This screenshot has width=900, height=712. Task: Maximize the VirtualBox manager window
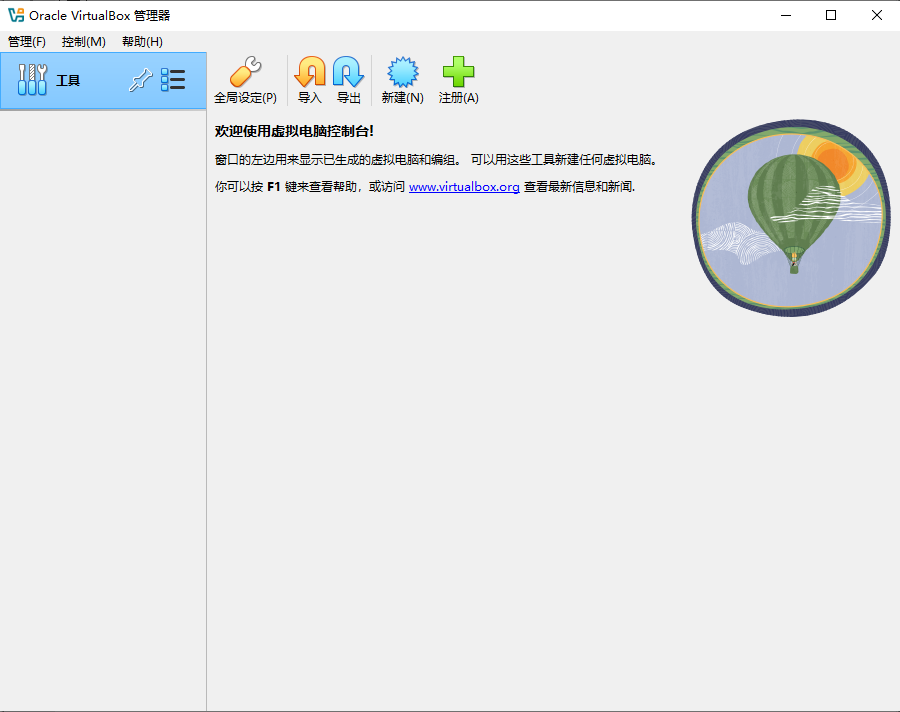pos(831,16)
